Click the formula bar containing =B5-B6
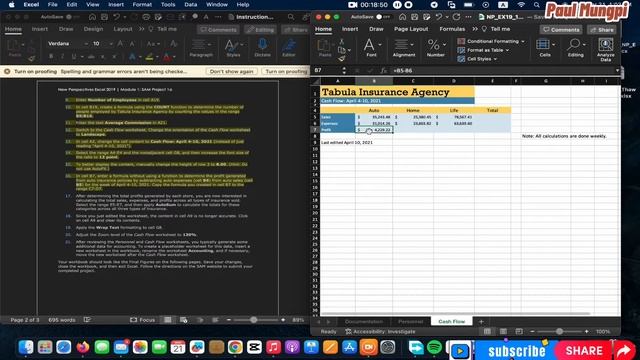 (502, 71)
